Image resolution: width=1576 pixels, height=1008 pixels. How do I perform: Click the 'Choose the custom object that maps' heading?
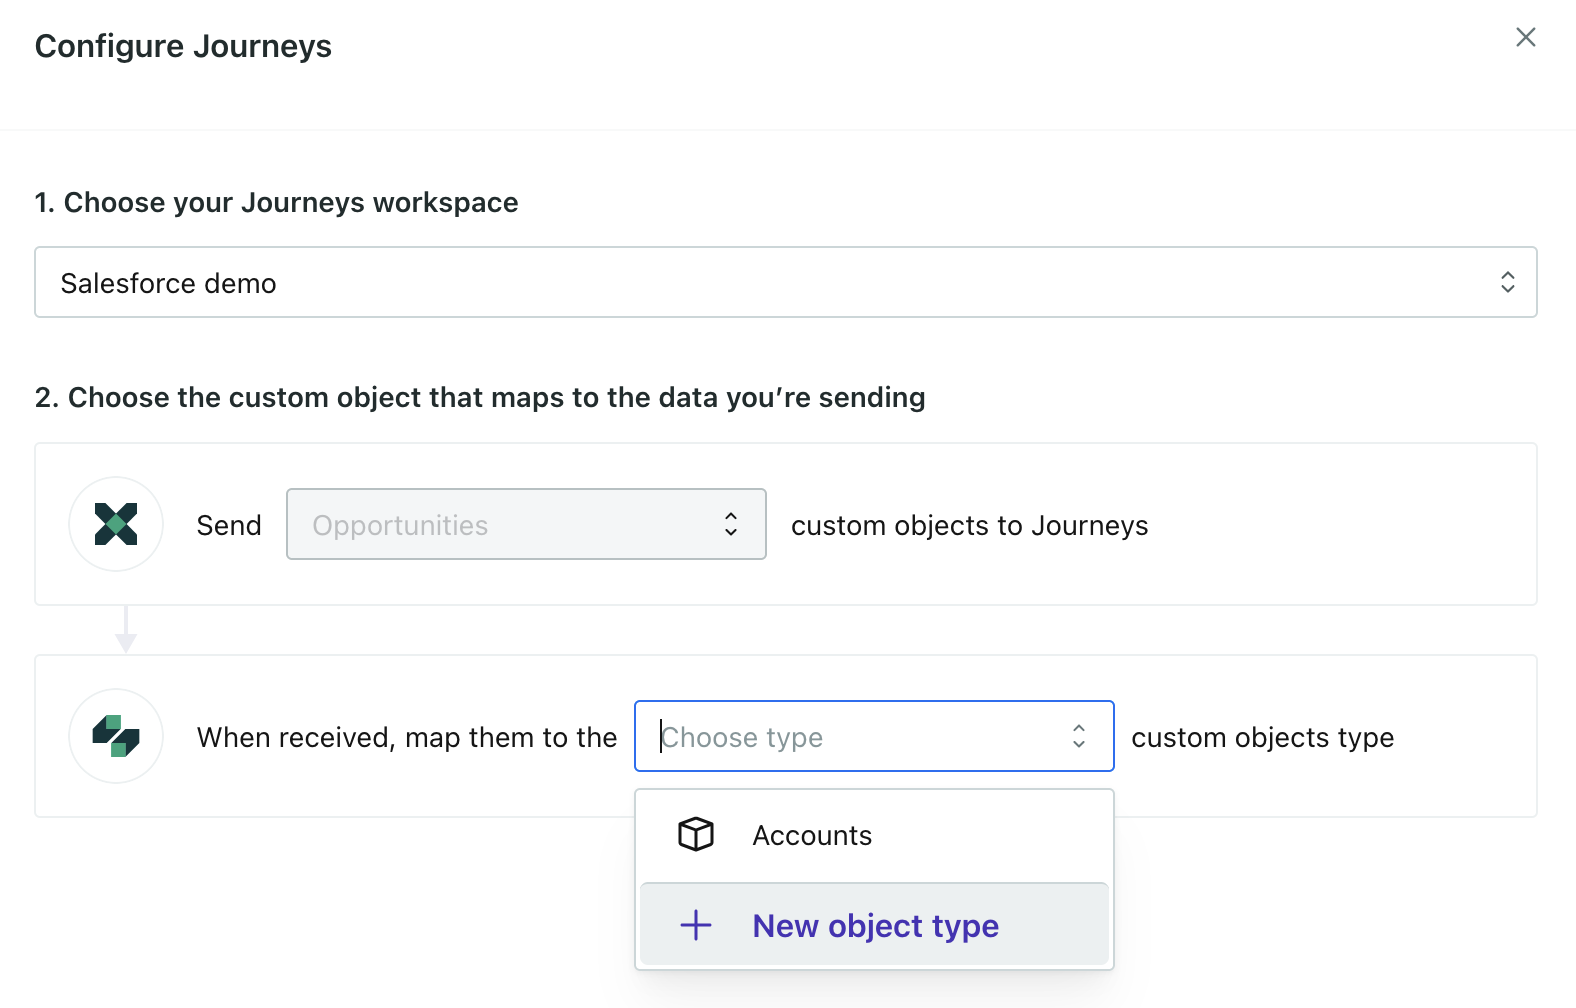click(480, 397)
